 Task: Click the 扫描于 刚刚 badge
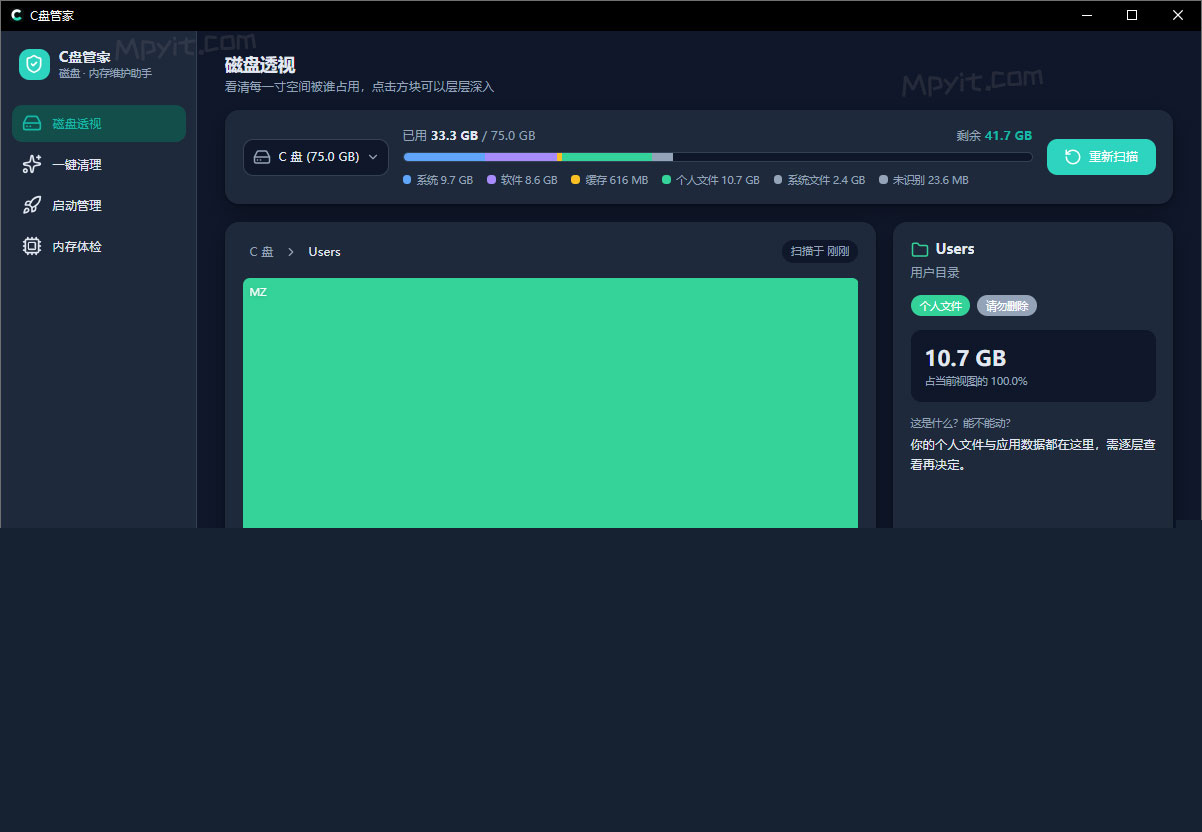[820, 251]
